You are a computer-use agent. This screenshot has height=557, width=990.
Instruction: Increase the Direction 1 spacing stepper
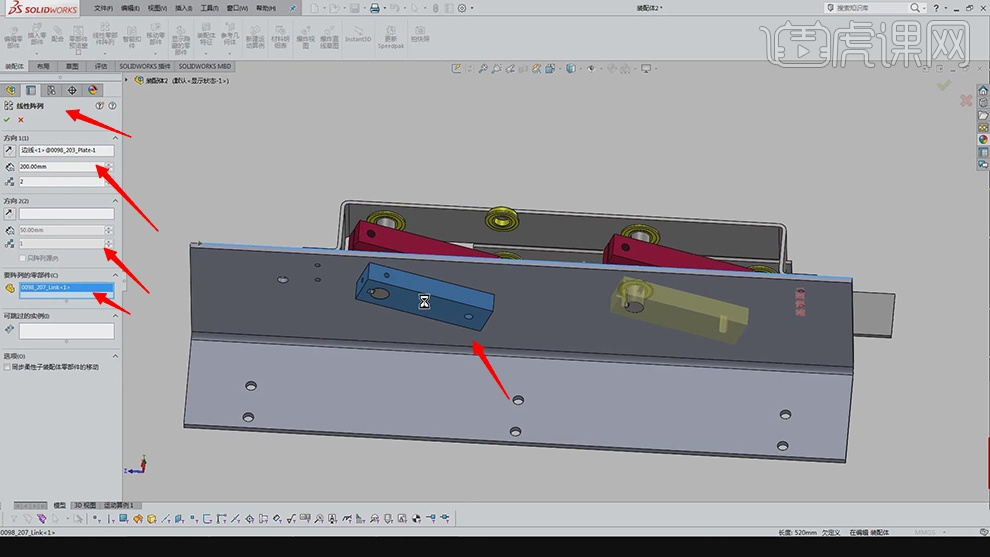[108, 163]
